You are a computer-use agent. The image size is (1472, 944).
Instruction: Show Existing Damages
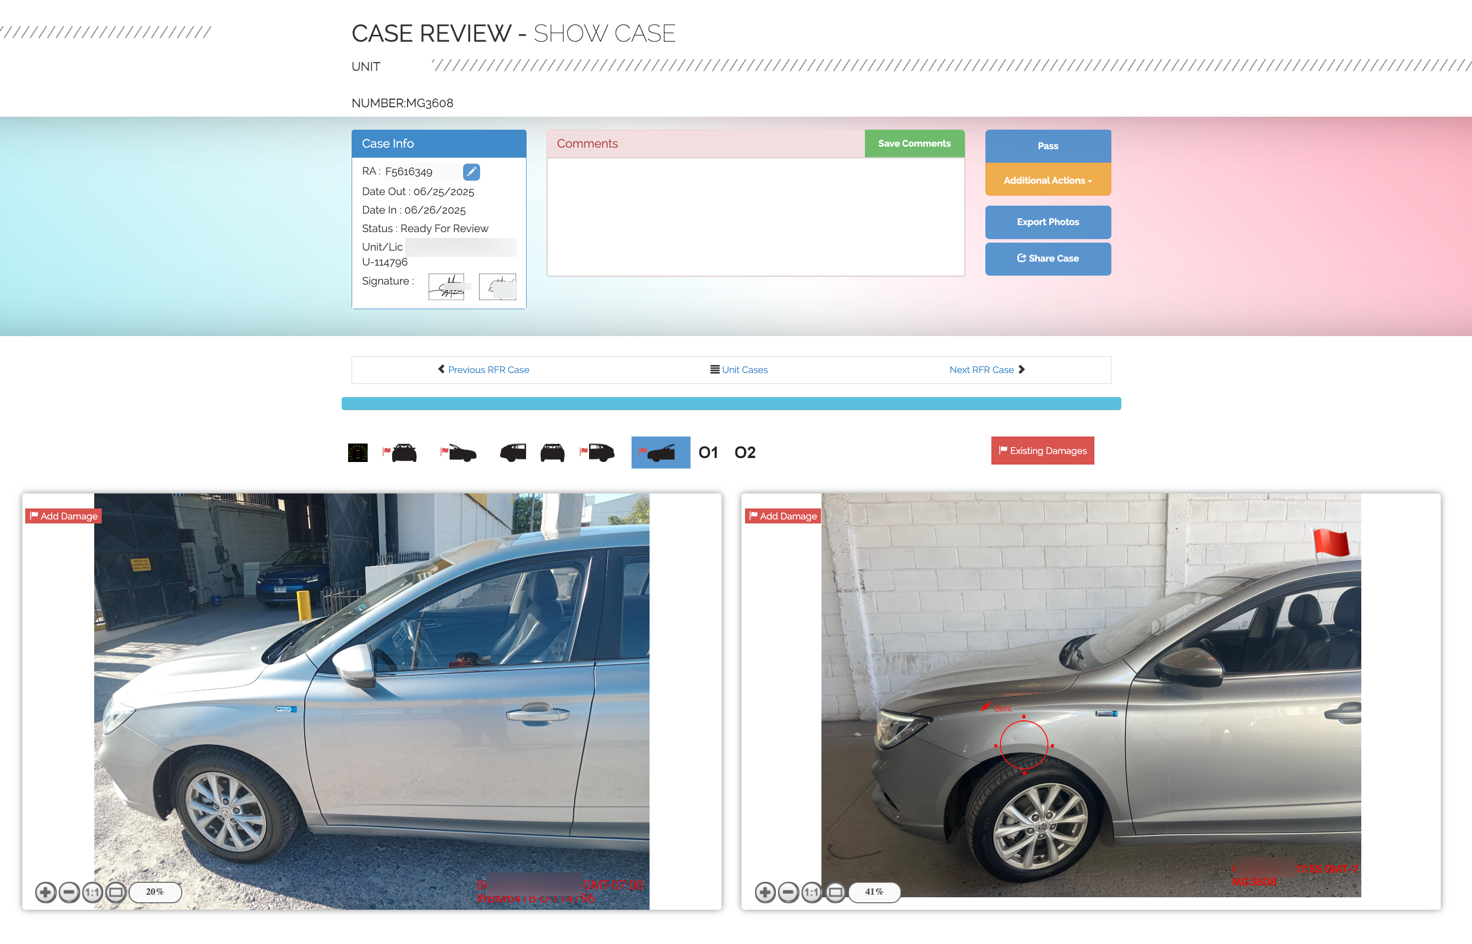pyautogui.click(x=1042, y=451)
